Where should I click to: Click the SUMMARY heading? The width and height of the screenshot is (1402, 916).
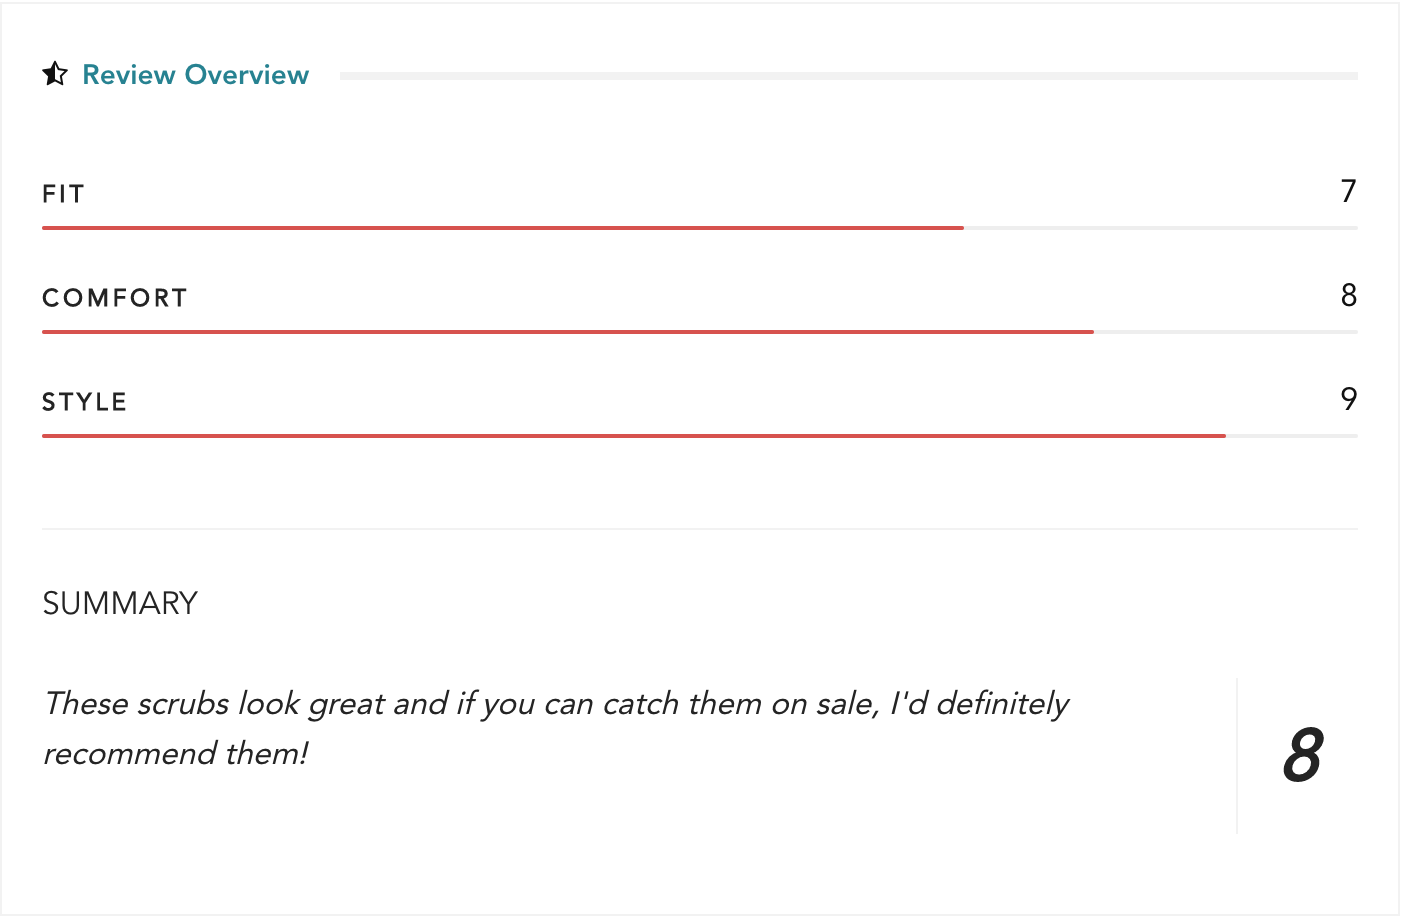(120, 603)
